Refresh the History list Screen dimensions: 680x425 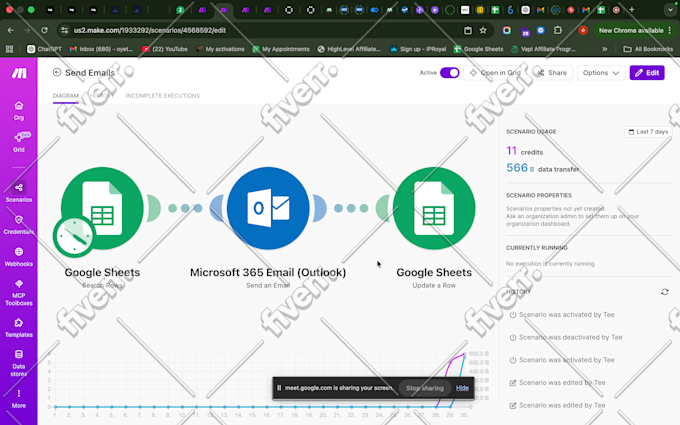pyautogui.click(x=664, y=292)
